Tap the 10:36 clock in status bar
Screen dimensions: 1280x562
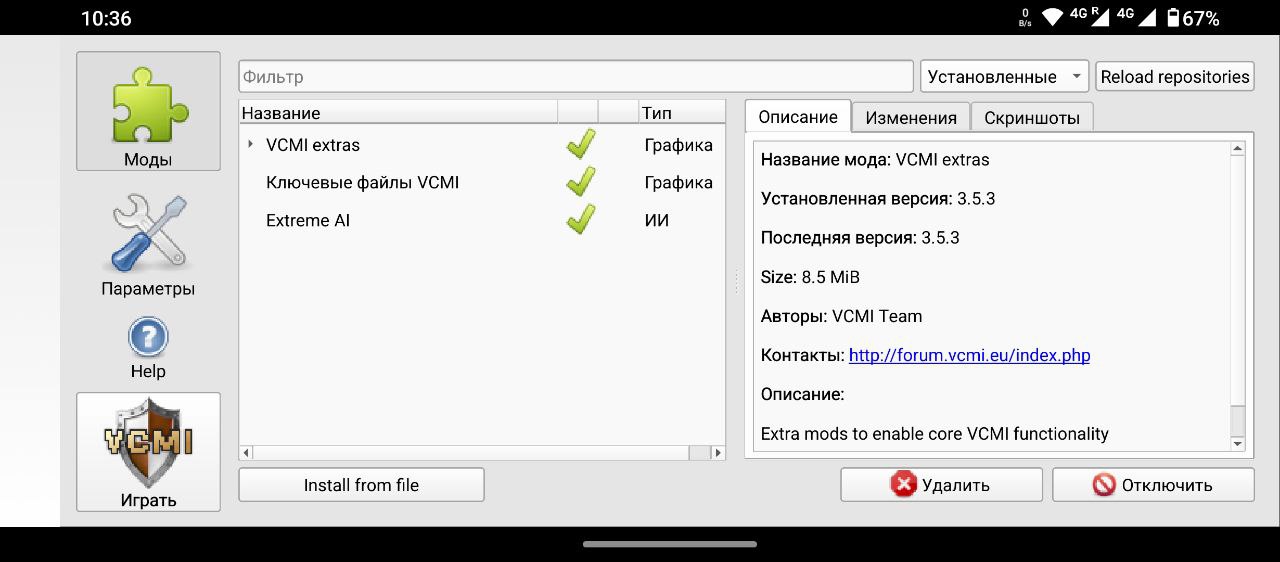[x=106, y=18]
